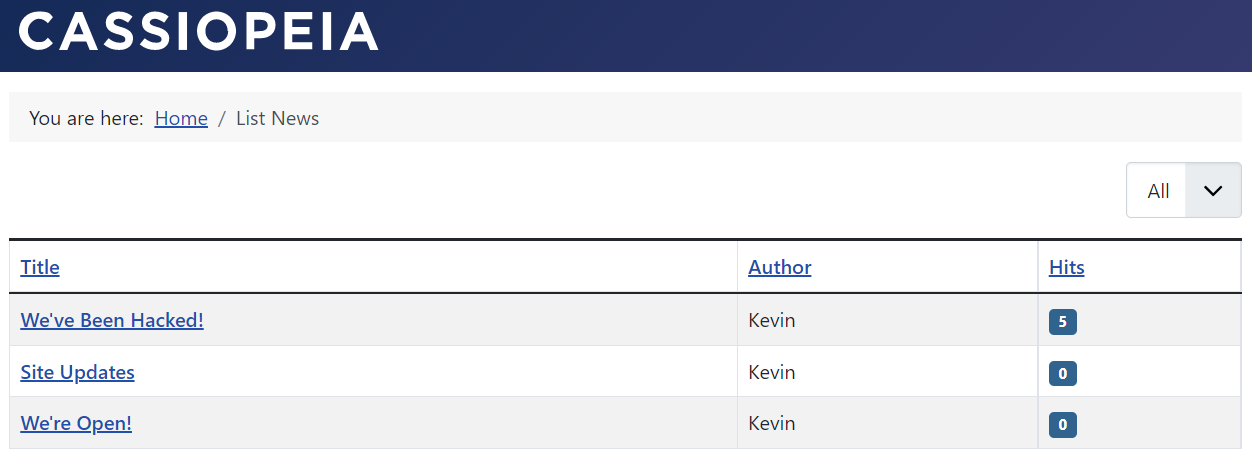This screenshot has width=1252, height=476.
Task: Sort table by Hits column
Action: coord(1066,267)
